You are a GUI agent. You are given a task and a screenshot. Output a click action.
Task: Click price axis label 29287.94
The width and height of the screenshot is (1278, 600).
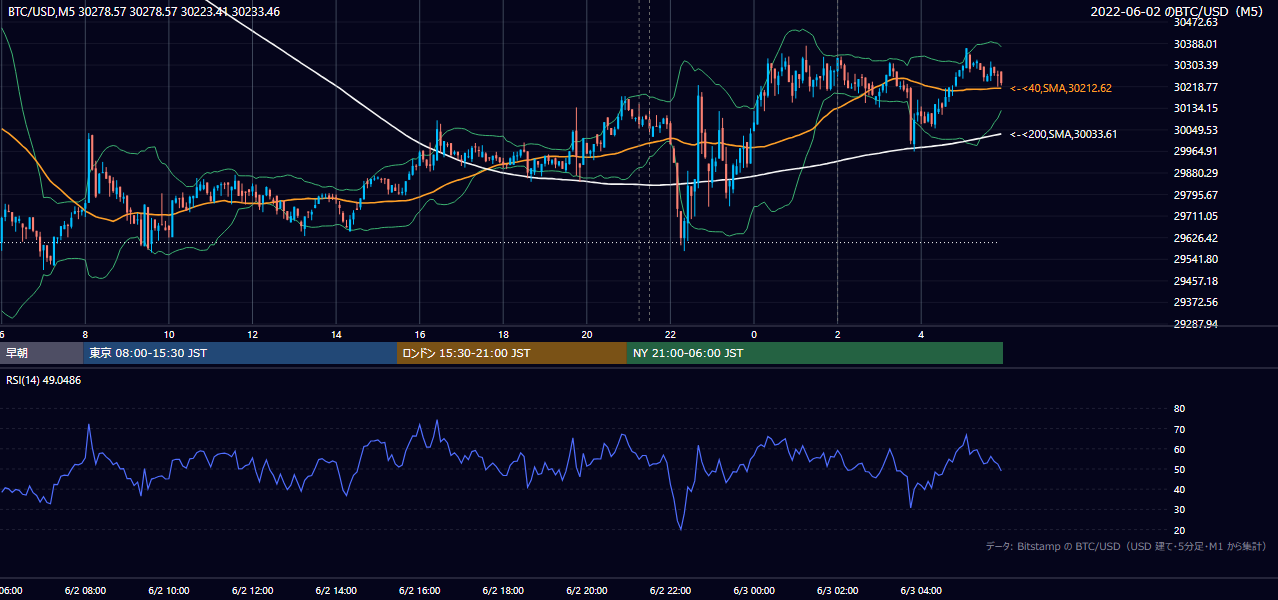click(1195, 324)
